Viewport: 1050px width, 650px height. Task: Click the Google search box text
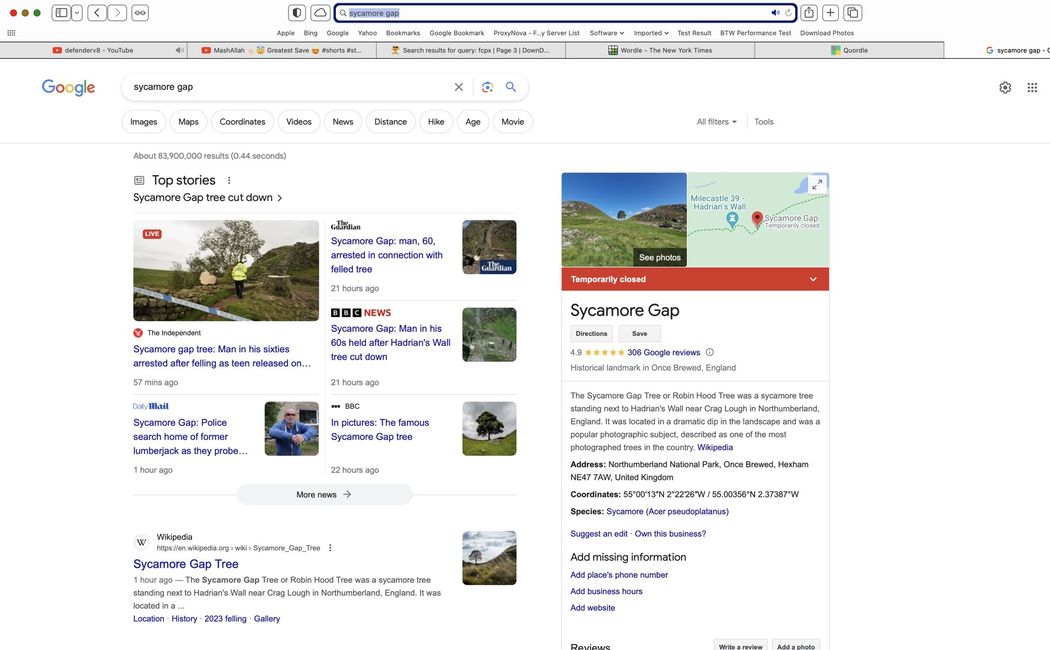[163, 87]
